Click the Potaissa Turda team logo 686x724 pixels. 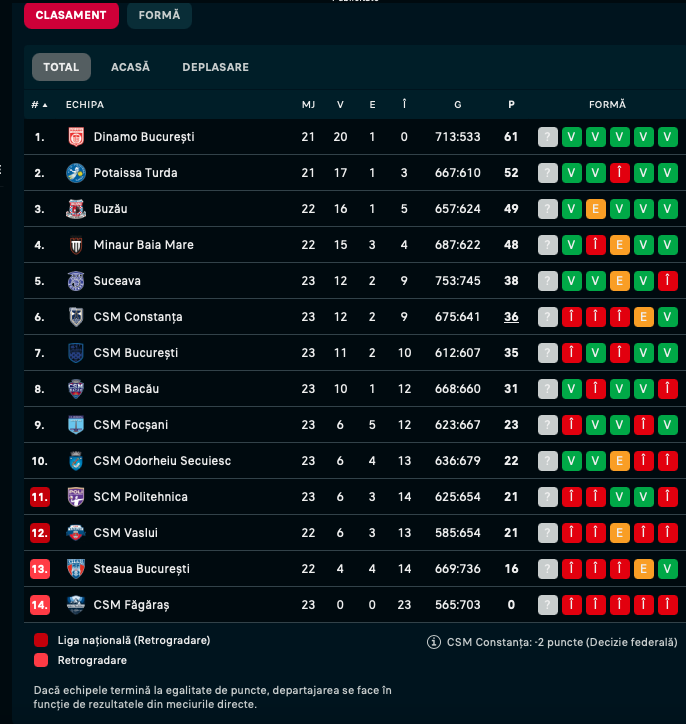[x=76, y=173]
